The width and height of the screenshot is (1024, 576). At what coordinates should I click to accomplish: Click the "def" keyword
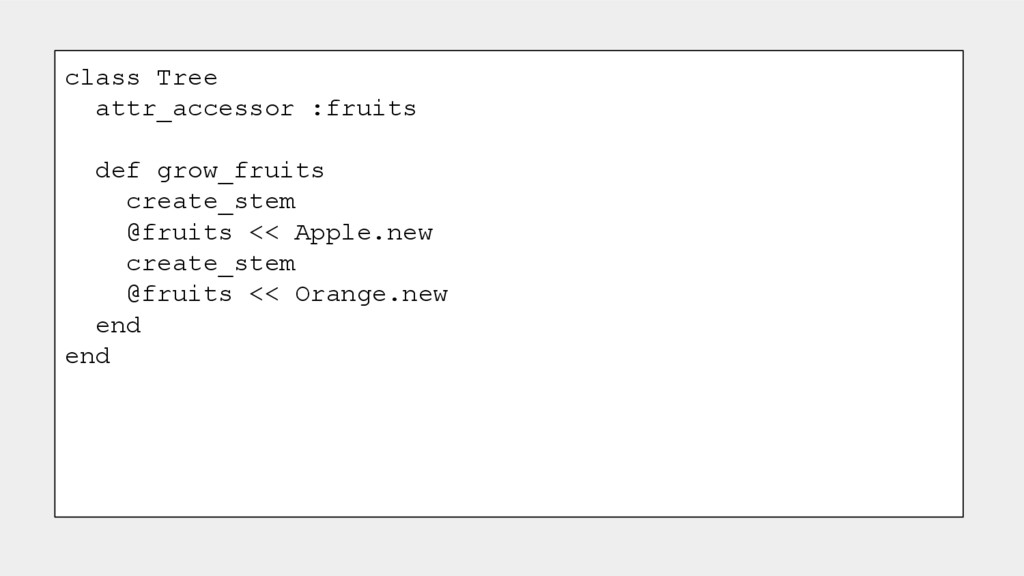pos(118,171)
